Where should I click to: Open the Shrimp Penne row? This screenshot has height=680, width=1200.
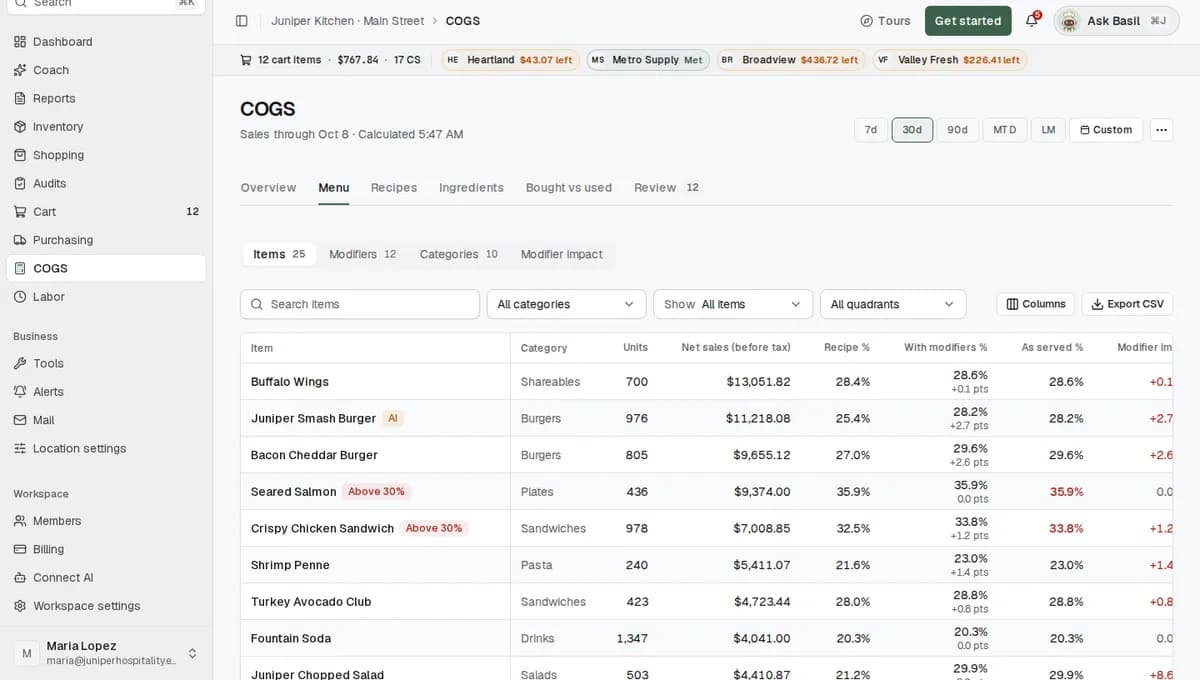(x=706, y=565)
